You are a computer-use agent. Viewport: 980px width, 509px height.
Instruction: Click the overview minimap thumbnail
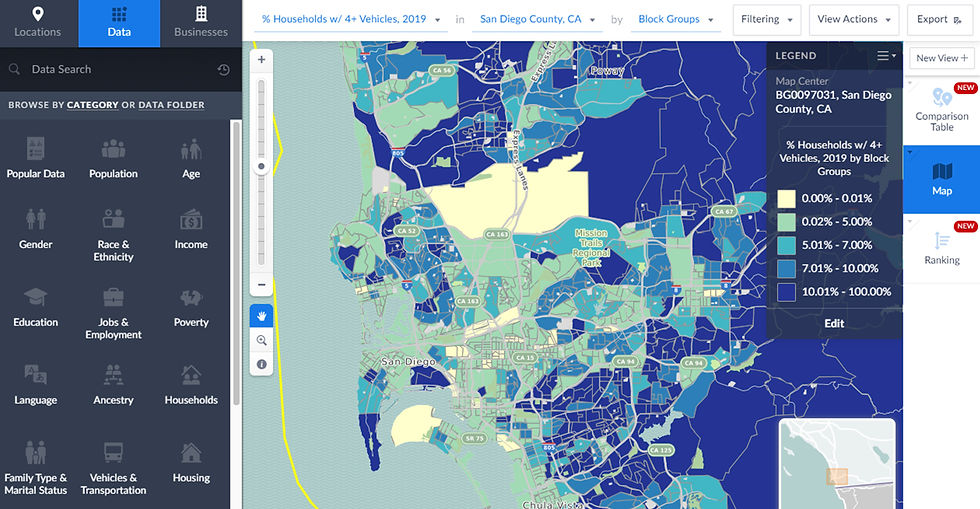click(837, 464)
